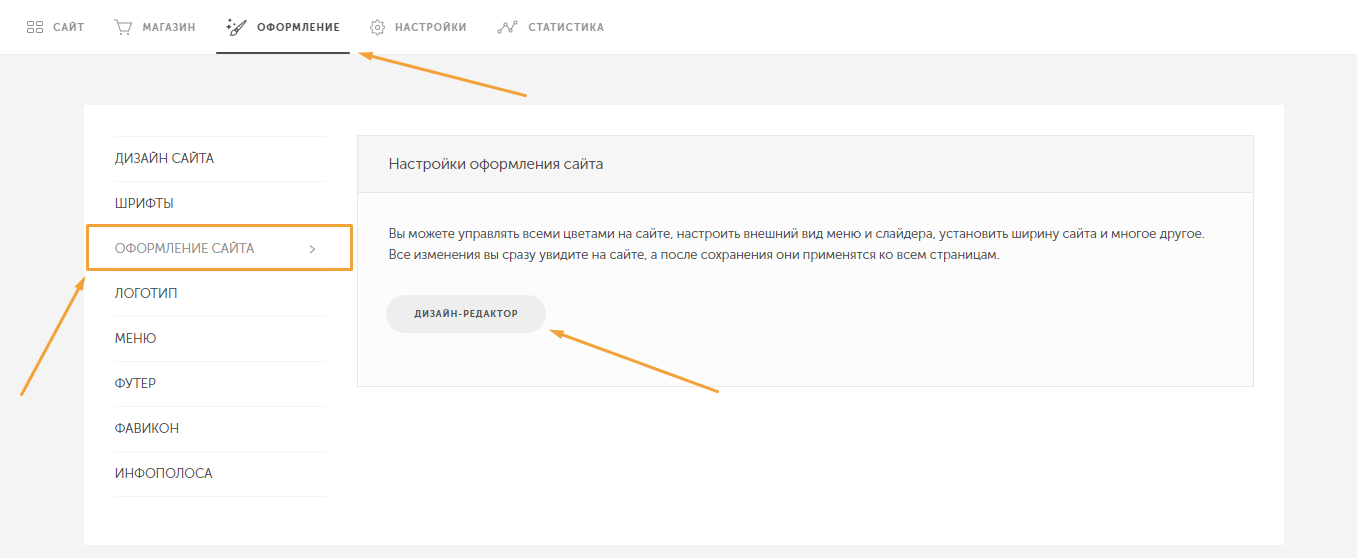Screen dimensions: 1357x558
Task: Click the graph icon for СТАТИСТИКА
Action: [x=507, y=27]
